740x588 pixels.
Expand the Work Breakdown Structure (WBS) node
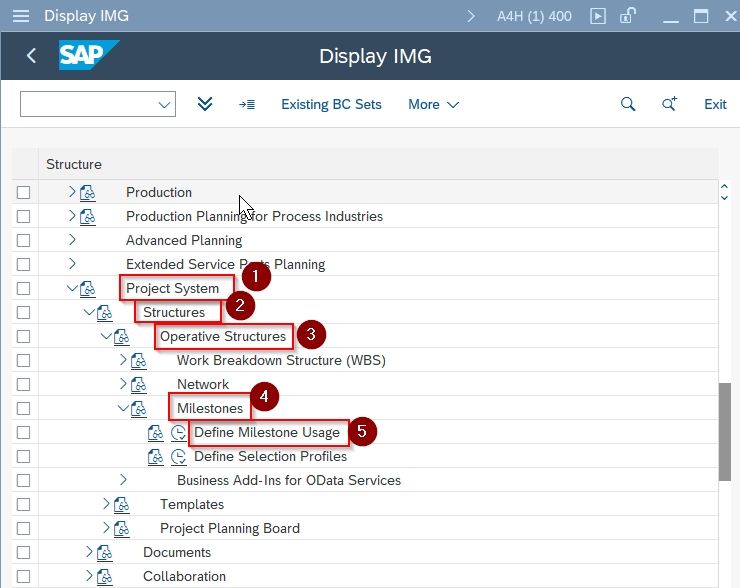(x=123, y=360)
